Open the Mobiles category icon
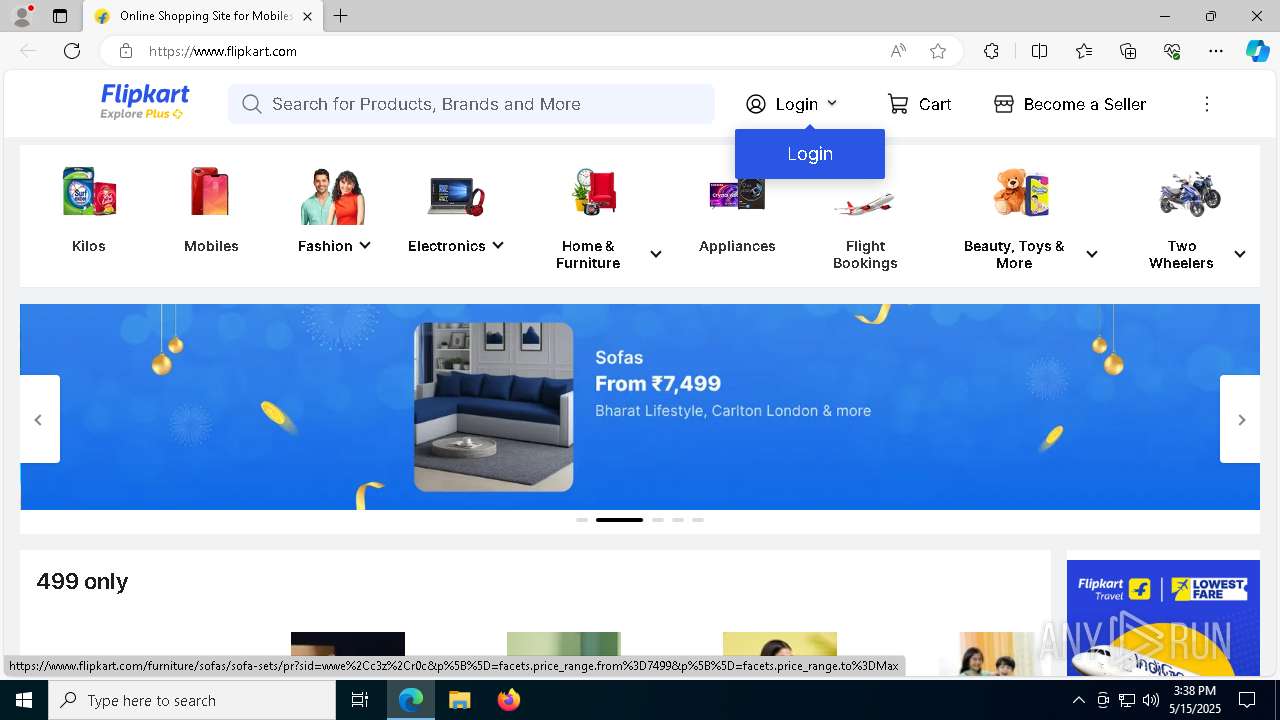The image size is (1280, 720). tap(211, 191)
